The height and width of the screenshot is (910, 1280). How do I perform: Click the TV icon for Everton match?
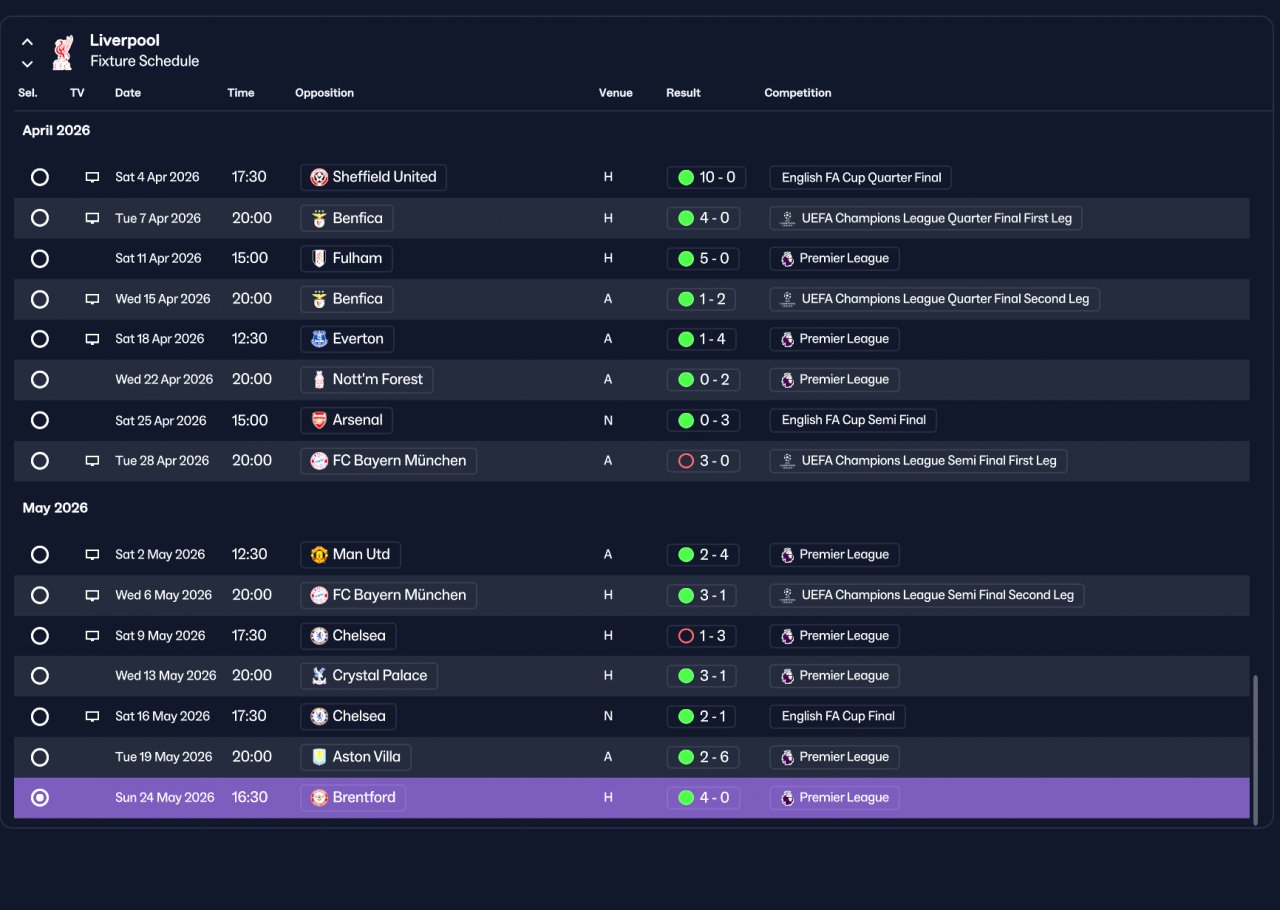tap(92, 339)
